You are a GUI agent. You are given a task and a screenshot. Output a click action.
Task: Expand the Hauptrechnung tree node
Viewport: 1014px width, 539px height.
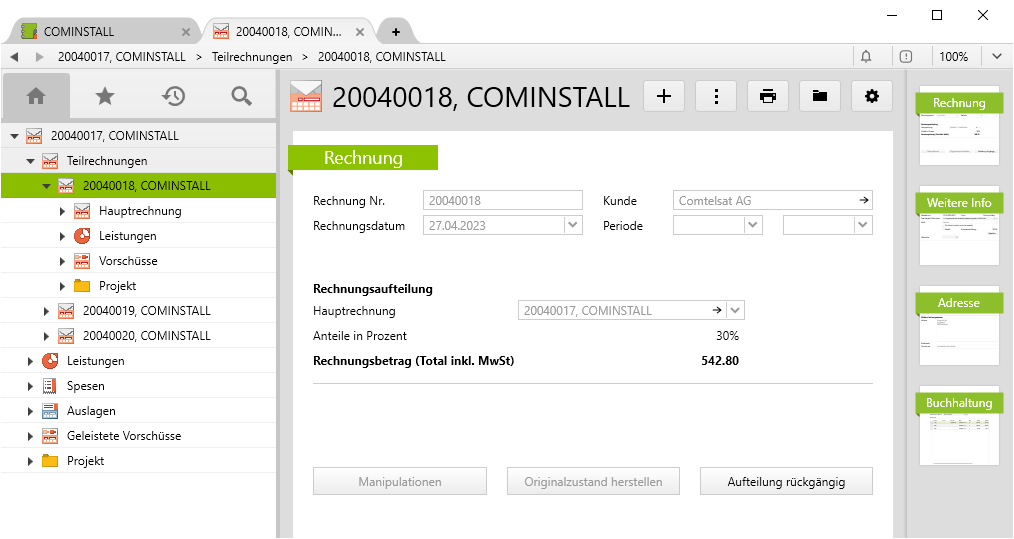tap(62, 211)
